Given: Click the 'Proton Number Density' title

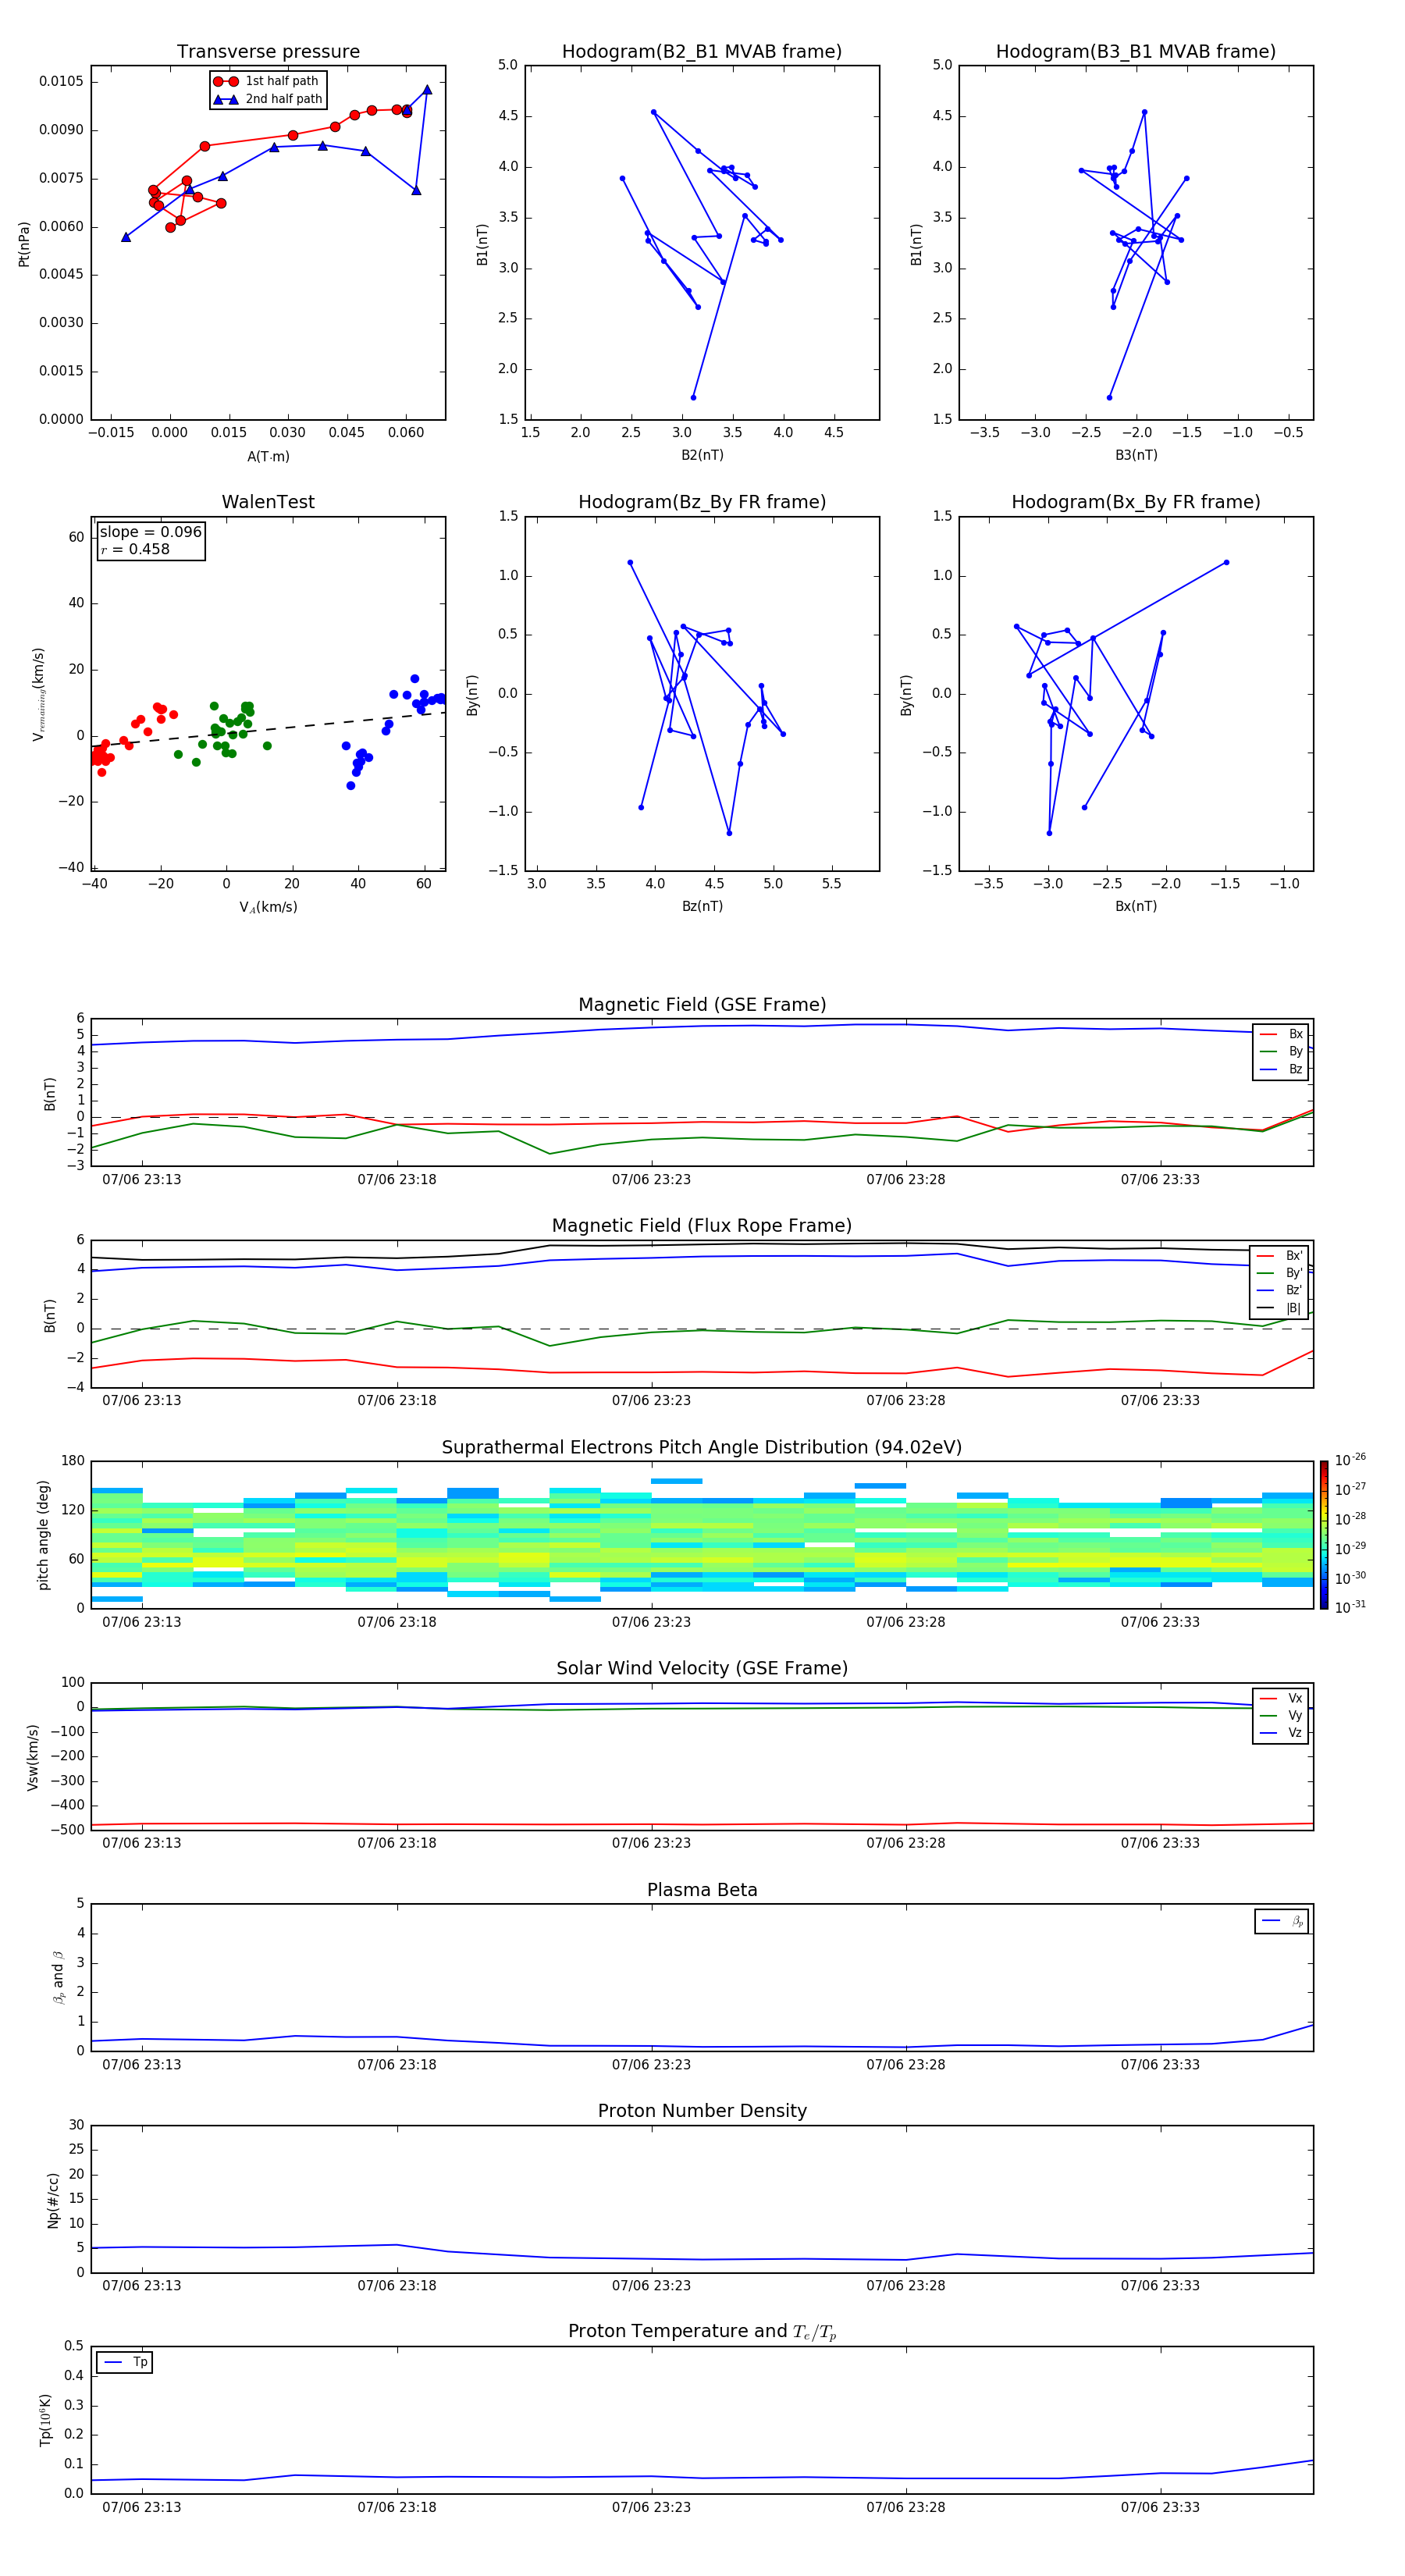Looking at the screenshot, I should [702, 2111].
